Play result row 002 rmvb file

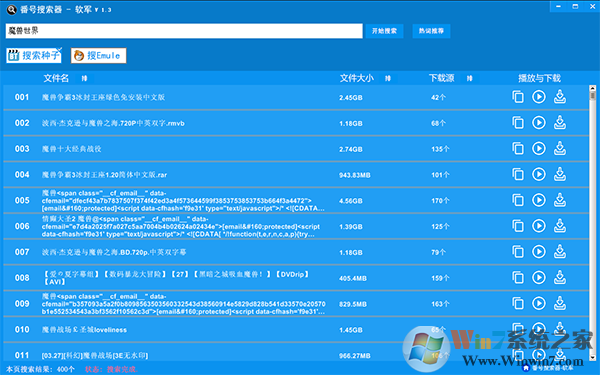coord(539,122)
